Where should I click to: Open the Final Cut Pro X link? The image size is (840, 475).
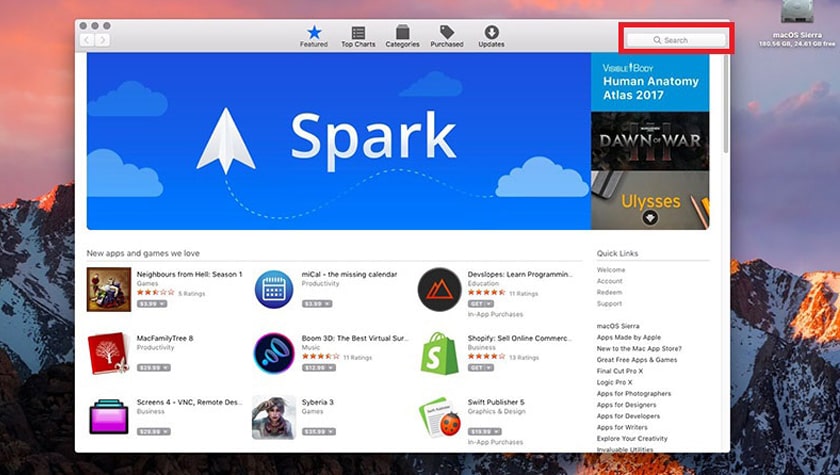[x=620, y=371]
